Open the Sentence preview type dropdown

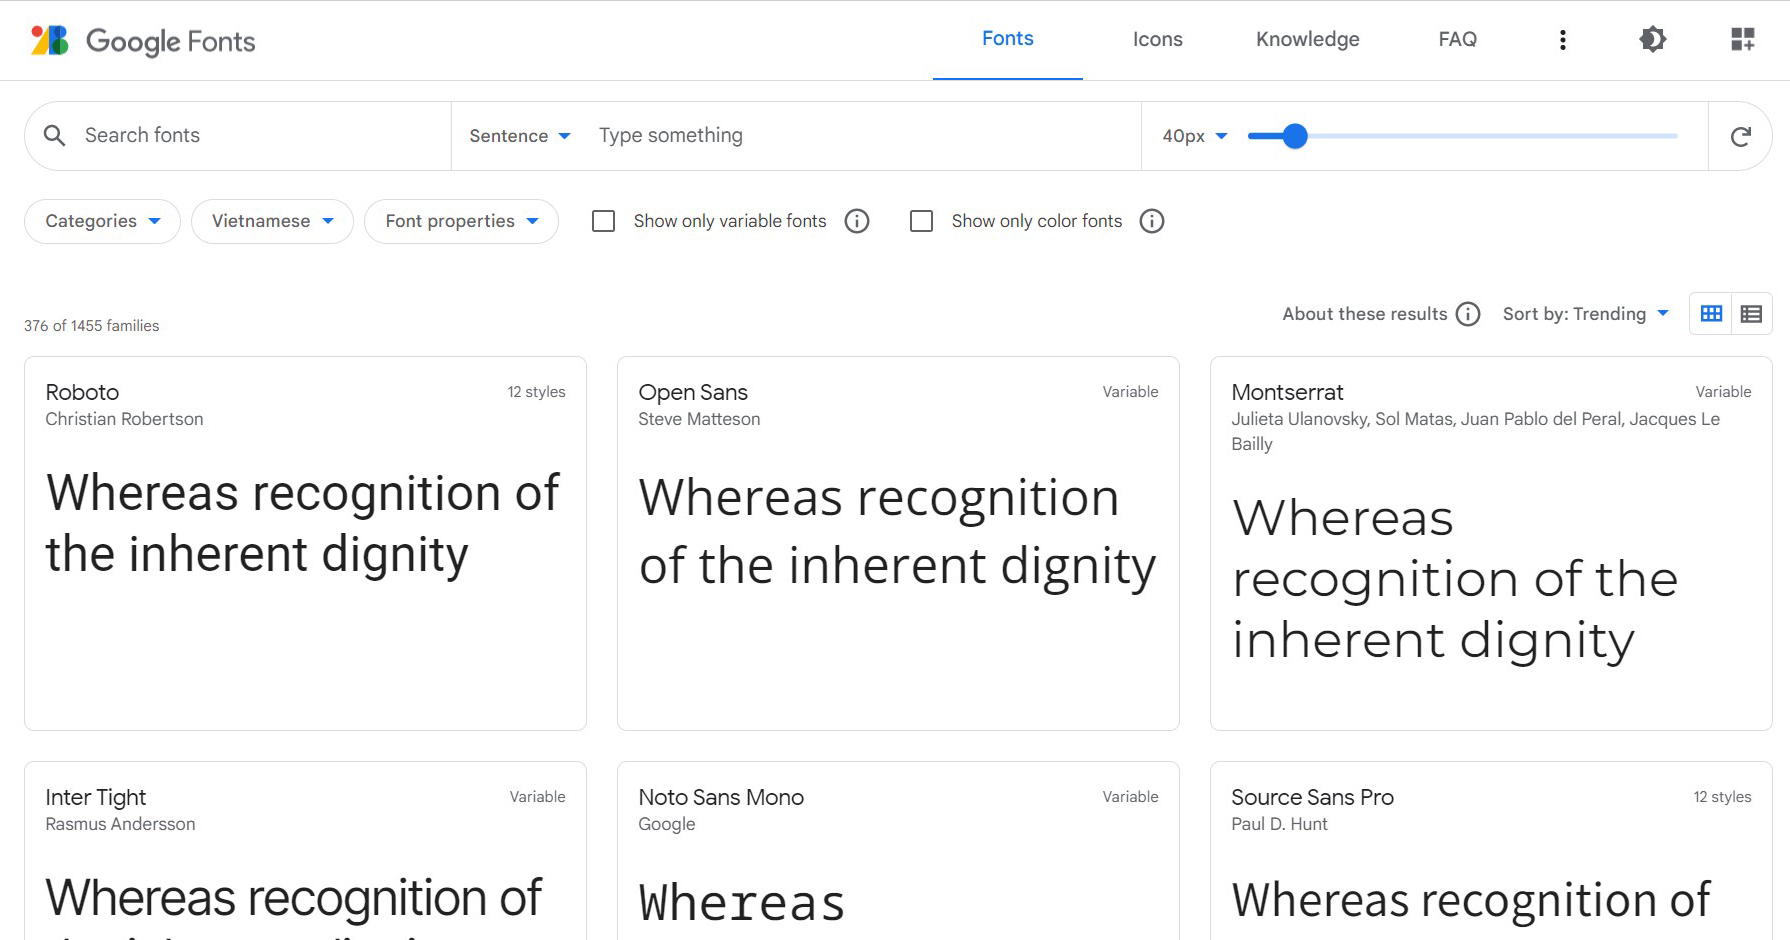pyautogui.click(x=520, y=136)
